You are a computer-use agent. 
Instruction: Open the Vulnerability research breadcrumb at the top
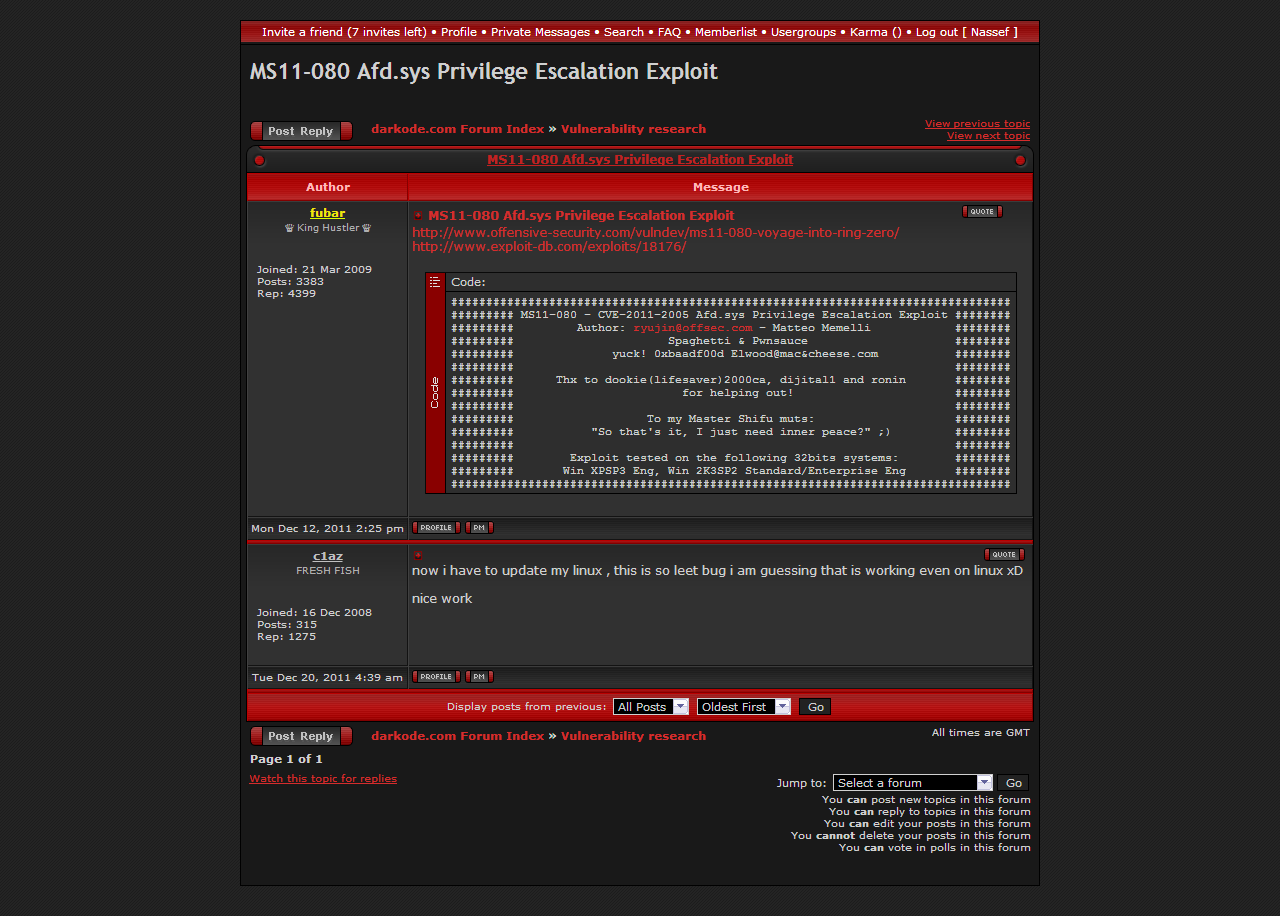coord(633,129)
